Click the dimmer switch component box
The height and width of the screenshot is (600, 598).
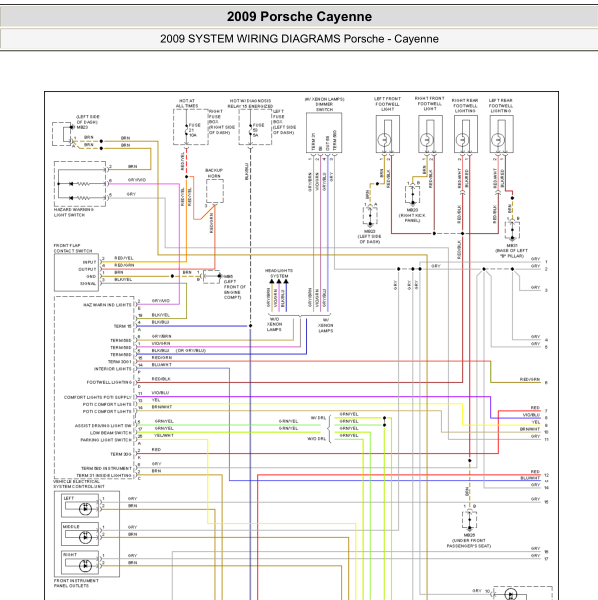coord(324,133)
